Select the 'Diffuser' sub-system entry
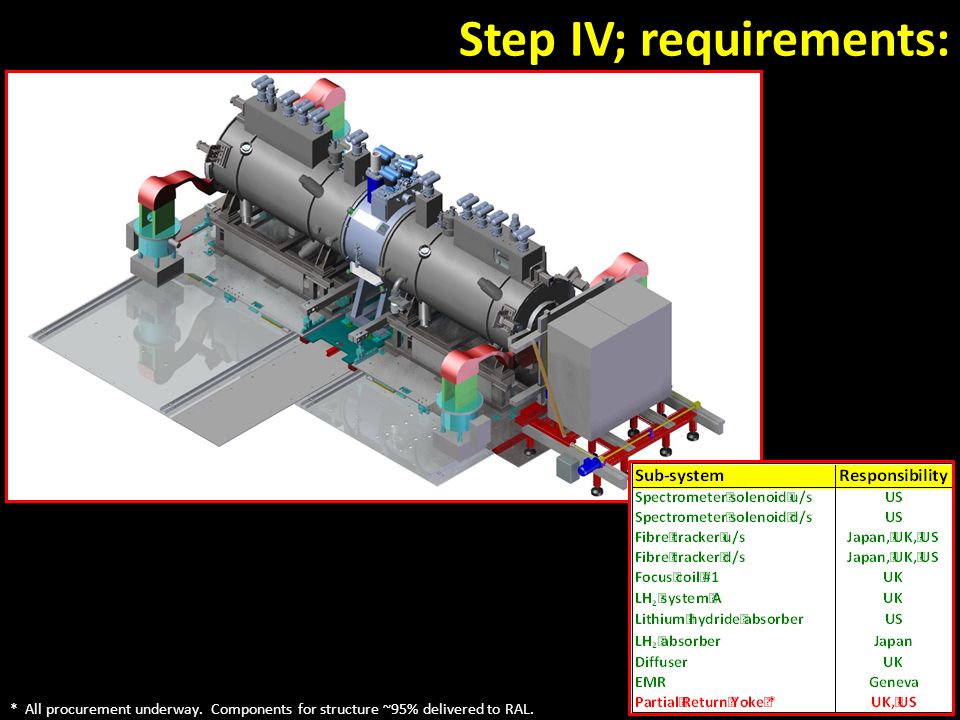Image resolution: width=960 pixels, height=720 pixels. pos(661,662)
